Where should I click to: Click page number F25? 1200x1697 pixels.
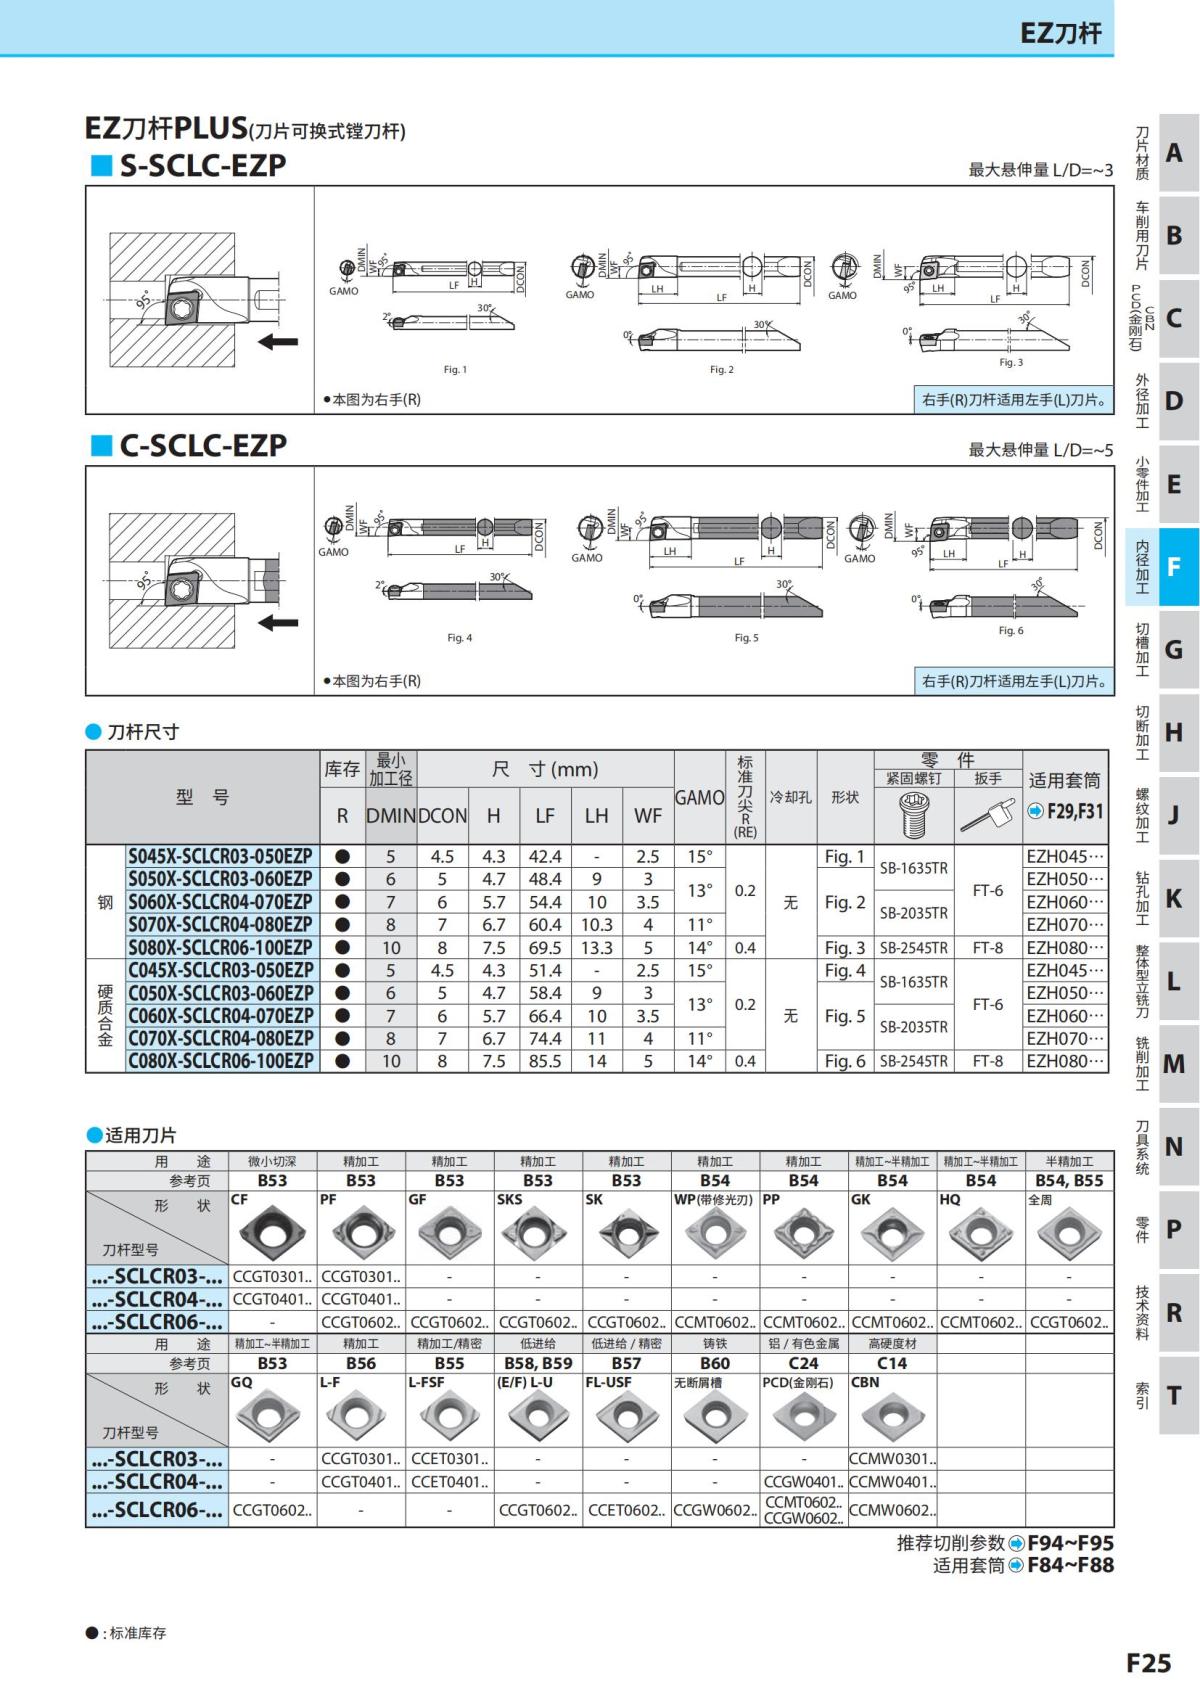(1148, 1663)
